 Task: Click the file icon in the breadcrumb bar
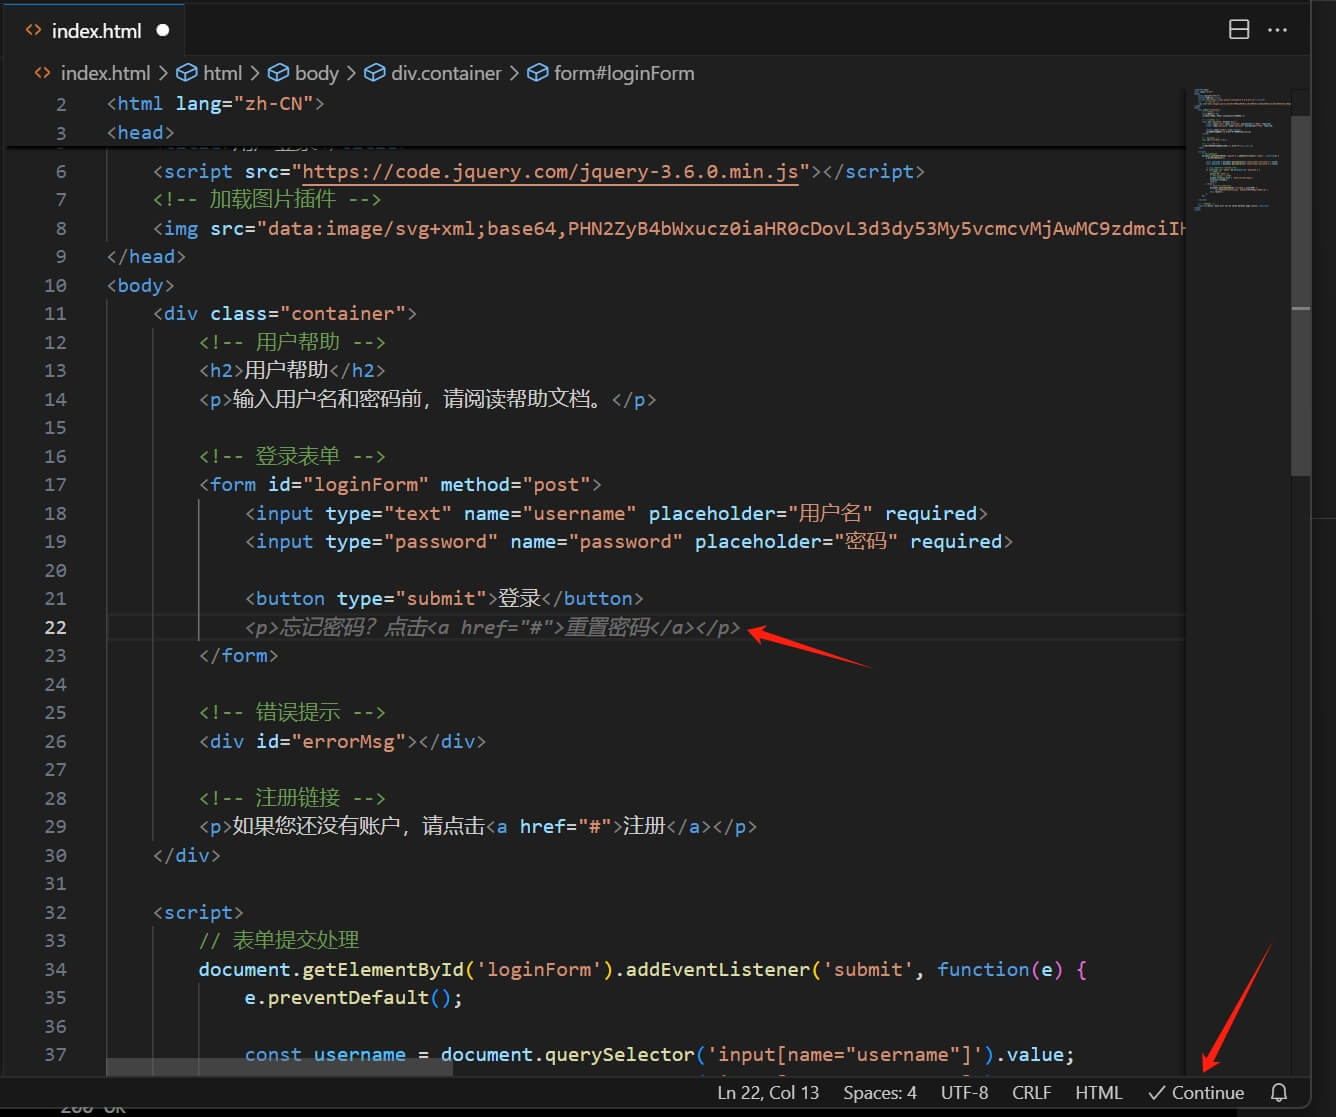coord(41,72)
